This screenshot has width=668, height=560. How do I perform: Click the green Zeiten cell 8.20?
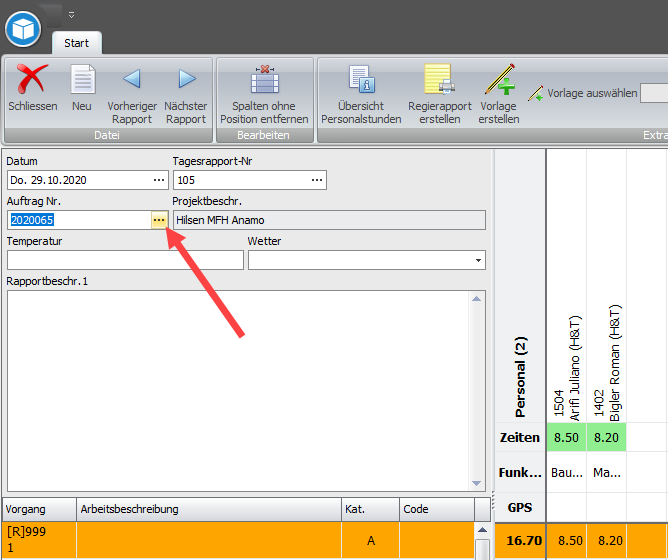[607, 438]
